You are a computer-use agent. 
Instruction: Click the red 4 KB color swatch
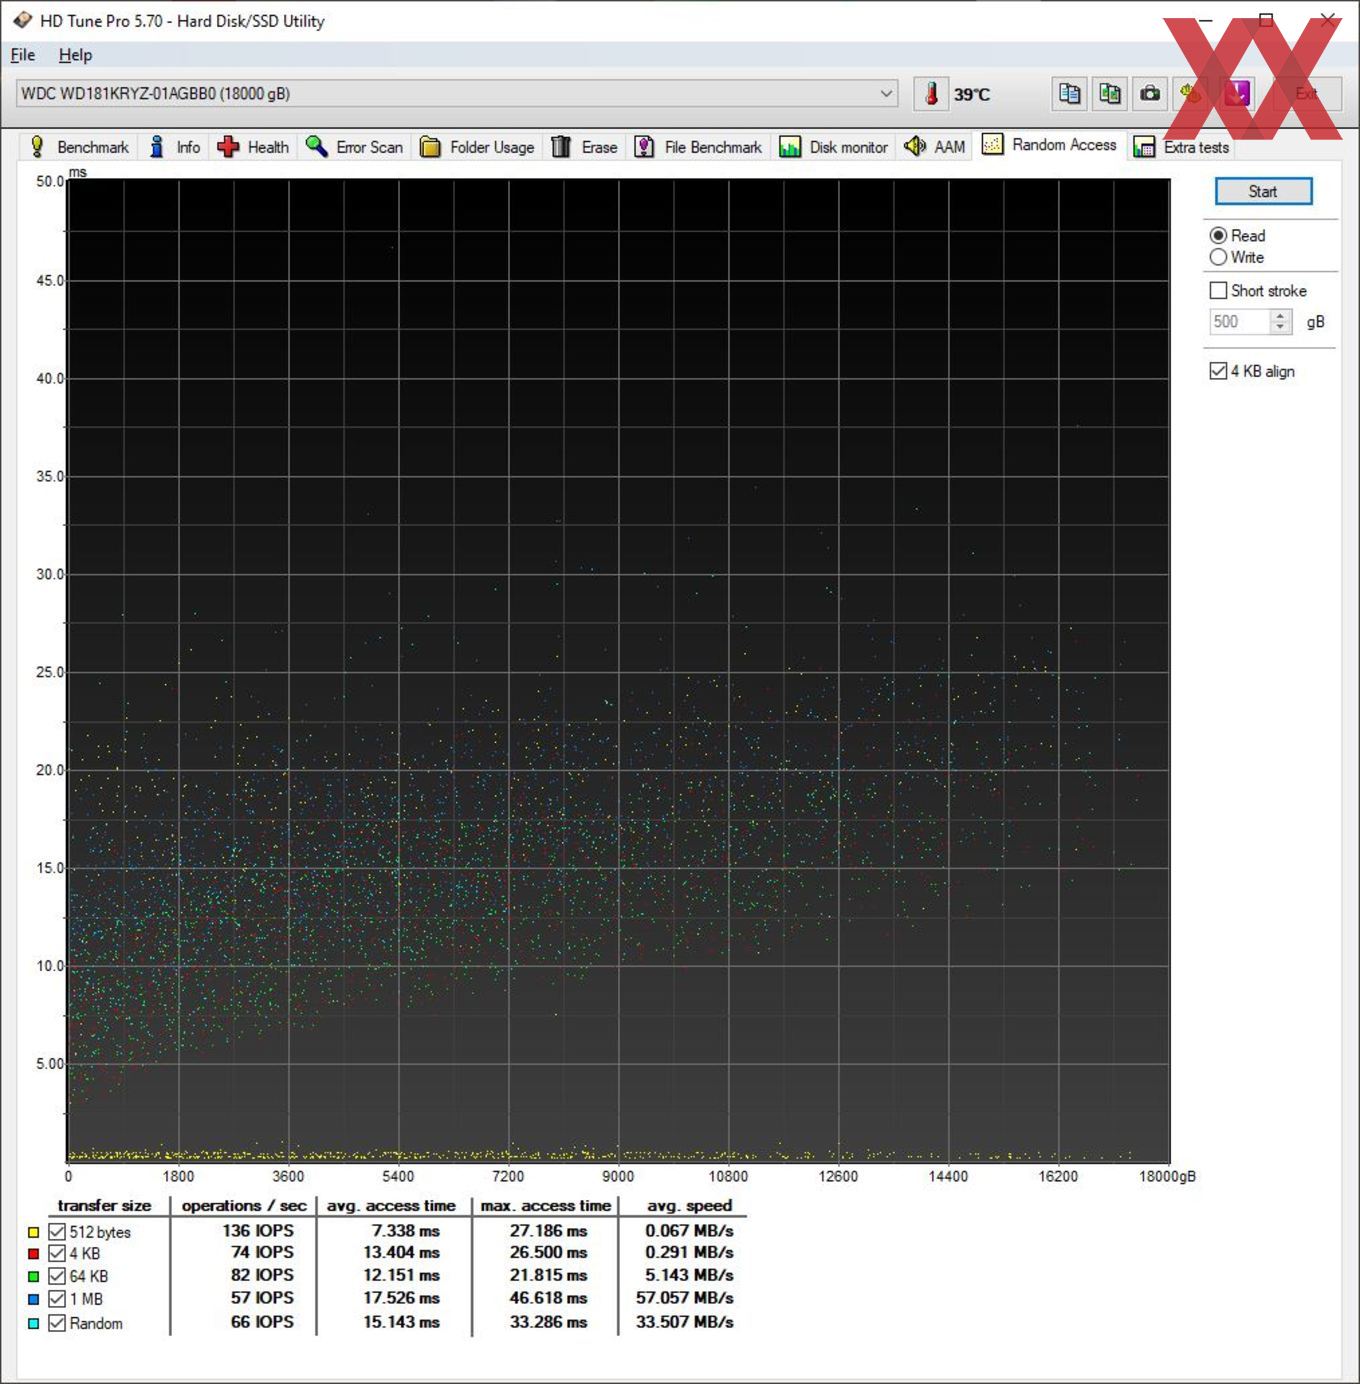[x=33, y=1254]
